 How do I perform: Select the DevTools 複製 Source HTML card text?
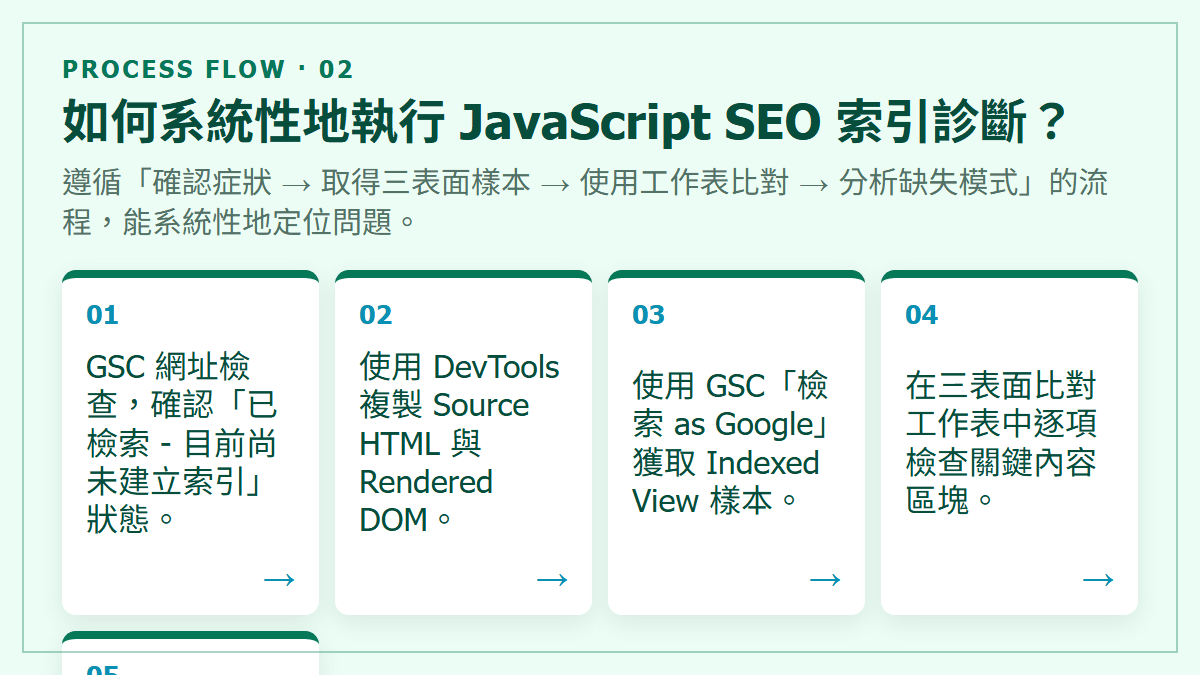(459, 443)
